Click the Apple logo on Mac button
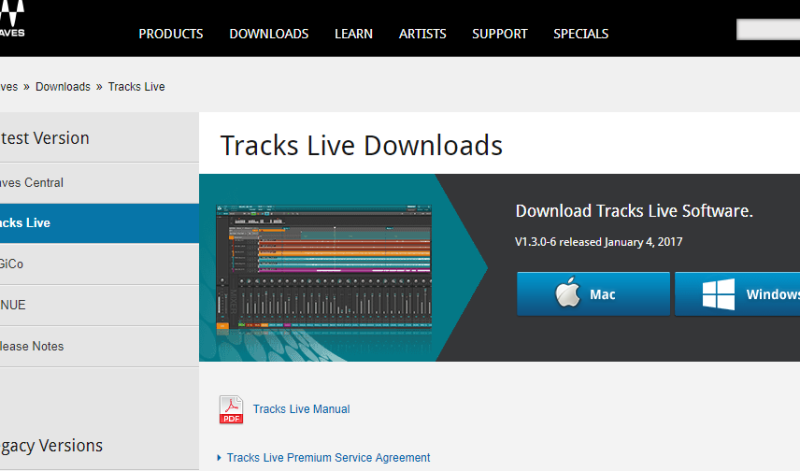The image size is (800, 471). (568, 293)
